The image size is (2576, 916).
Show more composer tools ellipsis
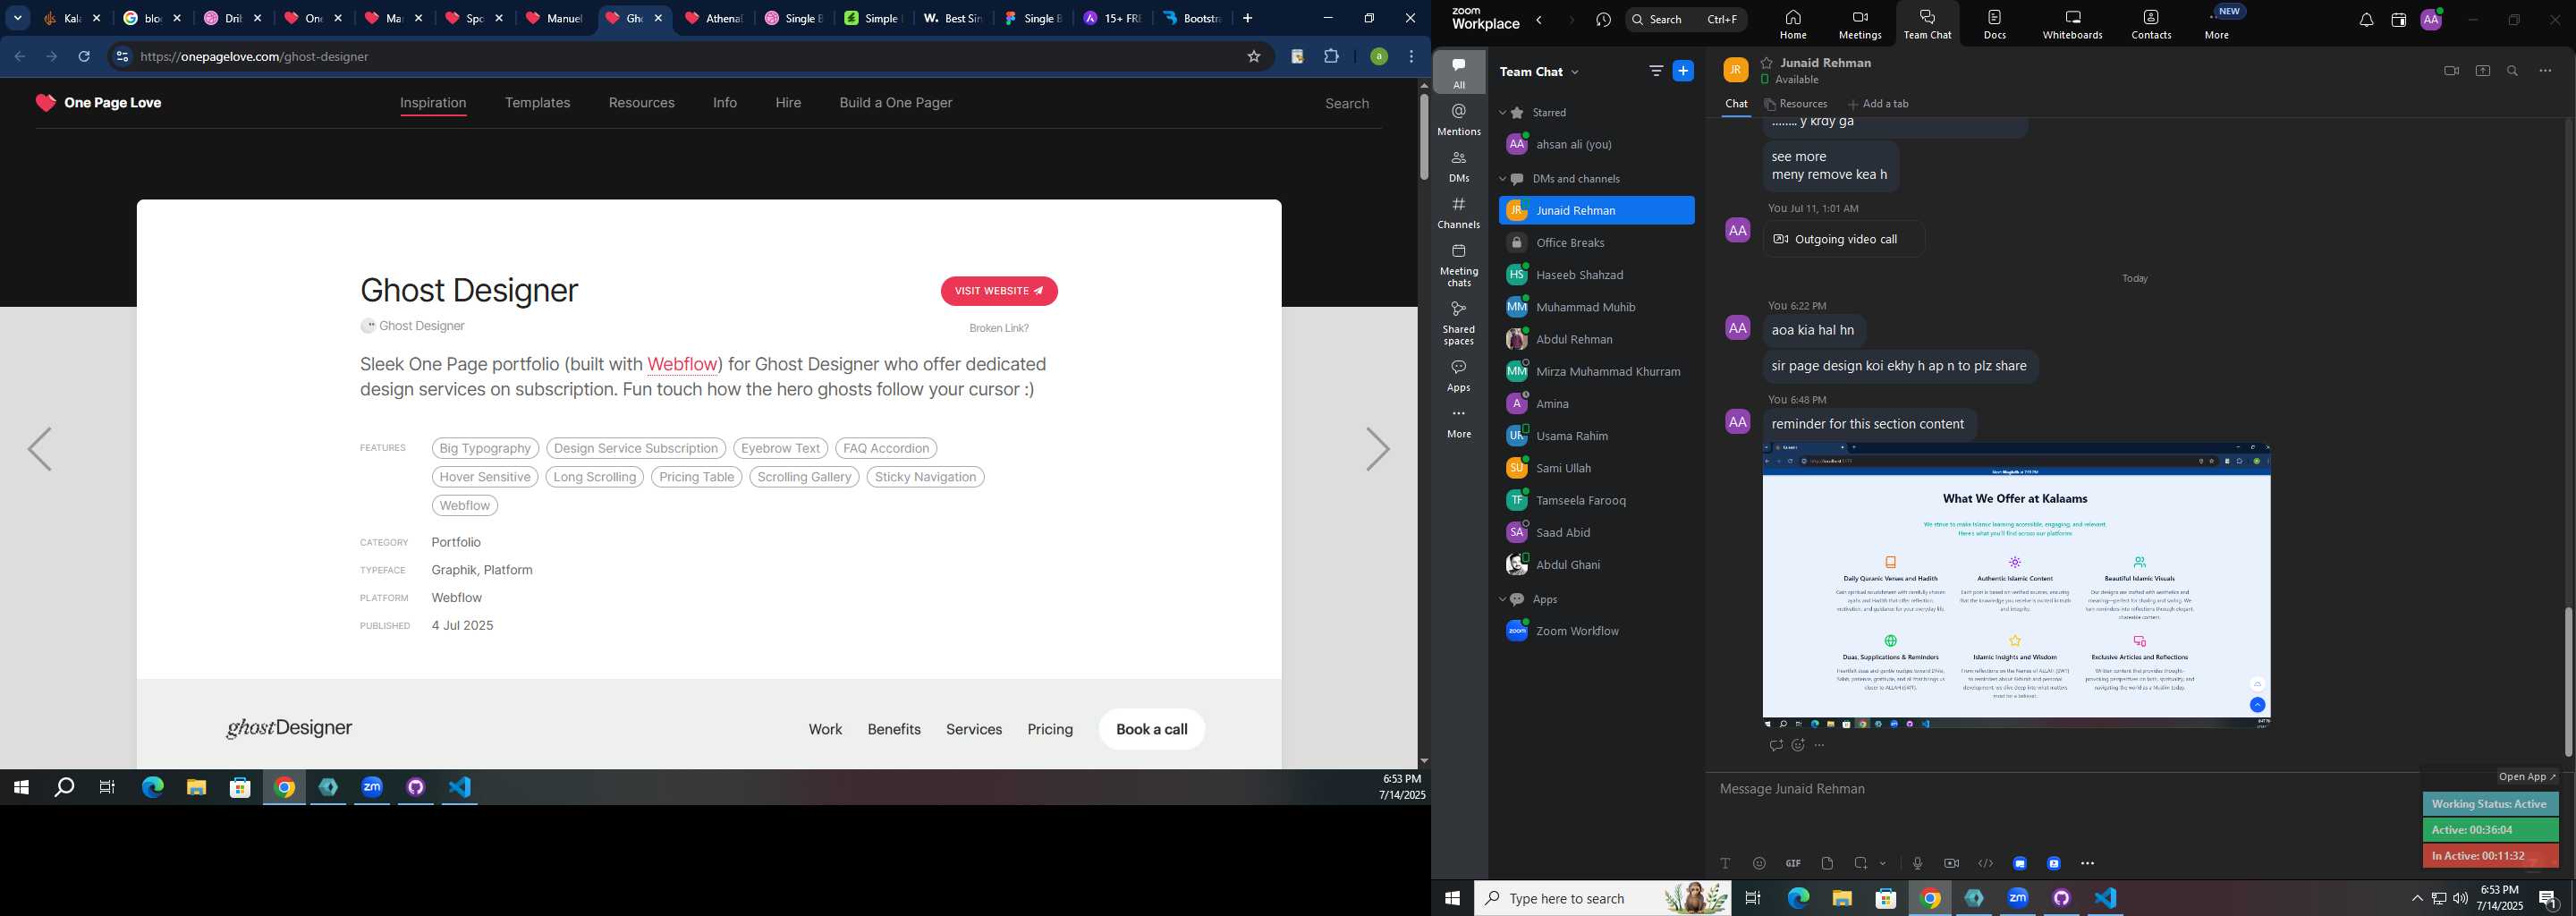click(2087, 863)
